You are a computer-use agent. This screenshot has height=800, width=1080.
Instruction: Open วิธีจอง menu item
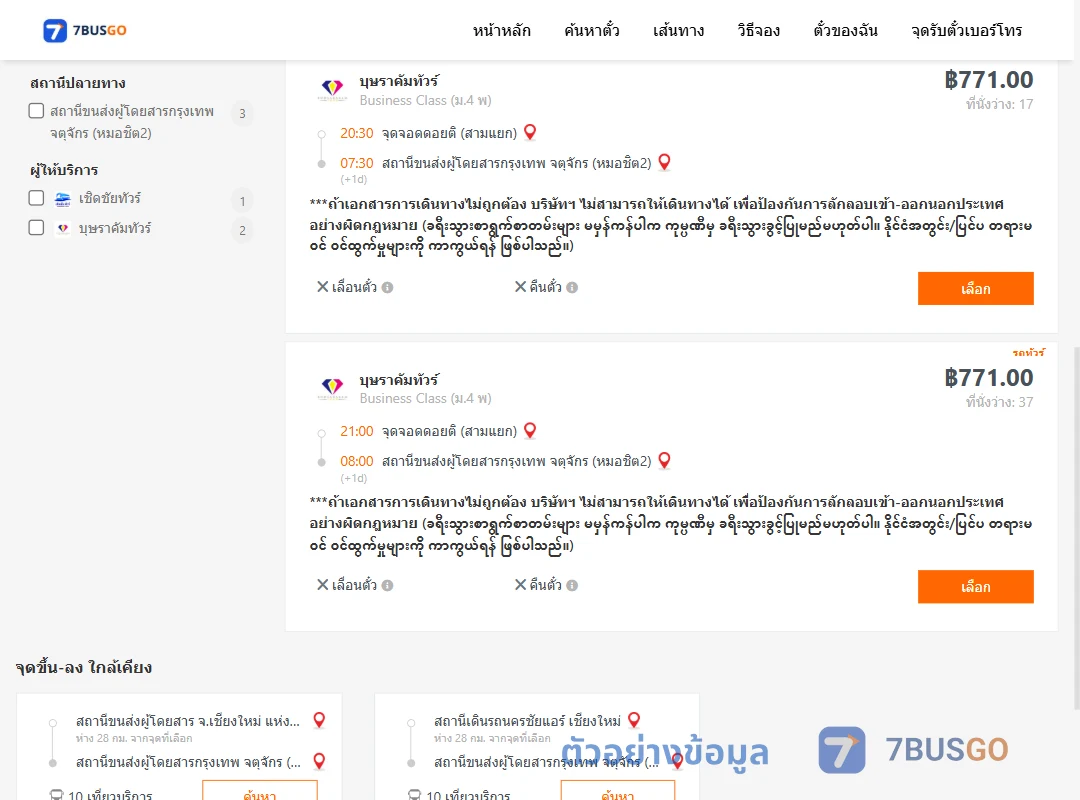(x=758, y=30)
